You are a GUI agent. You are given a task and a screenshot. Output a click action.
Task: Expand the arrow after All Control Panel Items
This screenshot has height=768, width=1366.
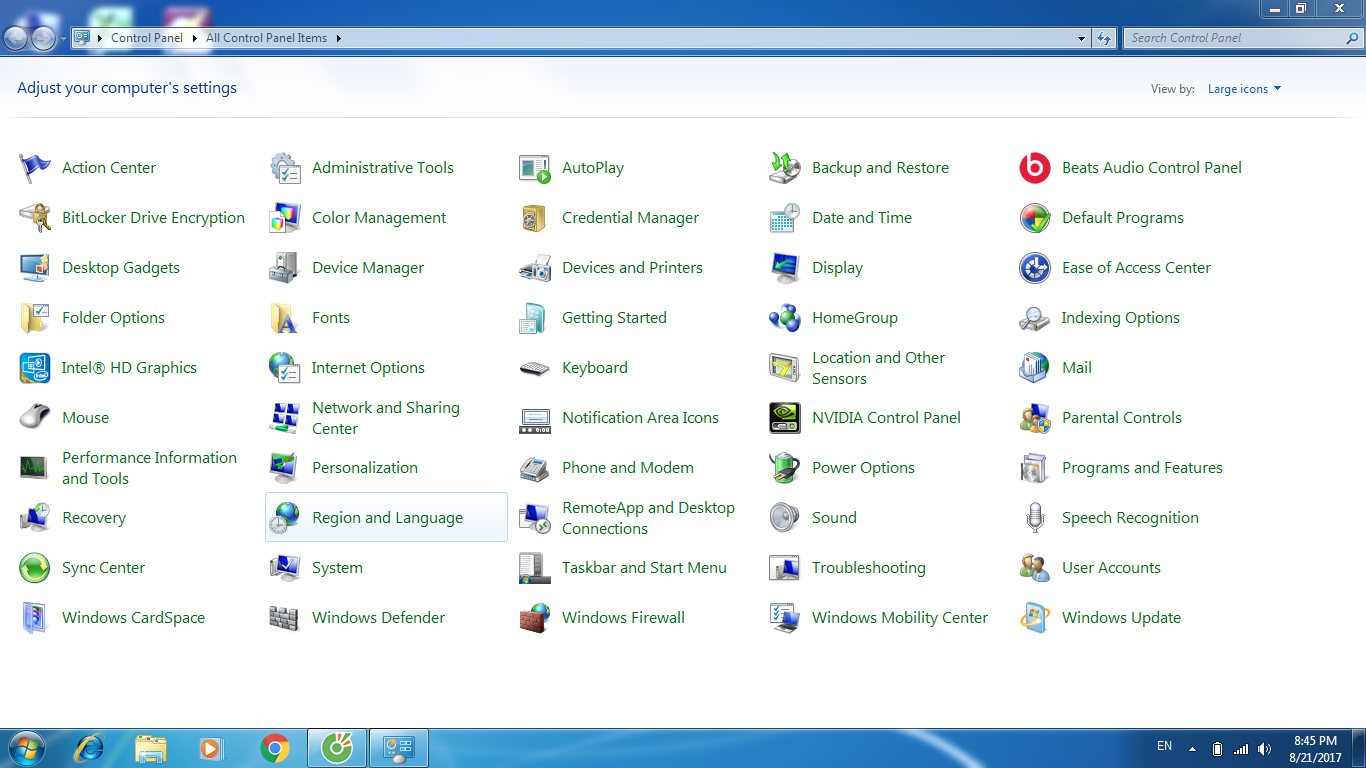click(x=338, y=38)
